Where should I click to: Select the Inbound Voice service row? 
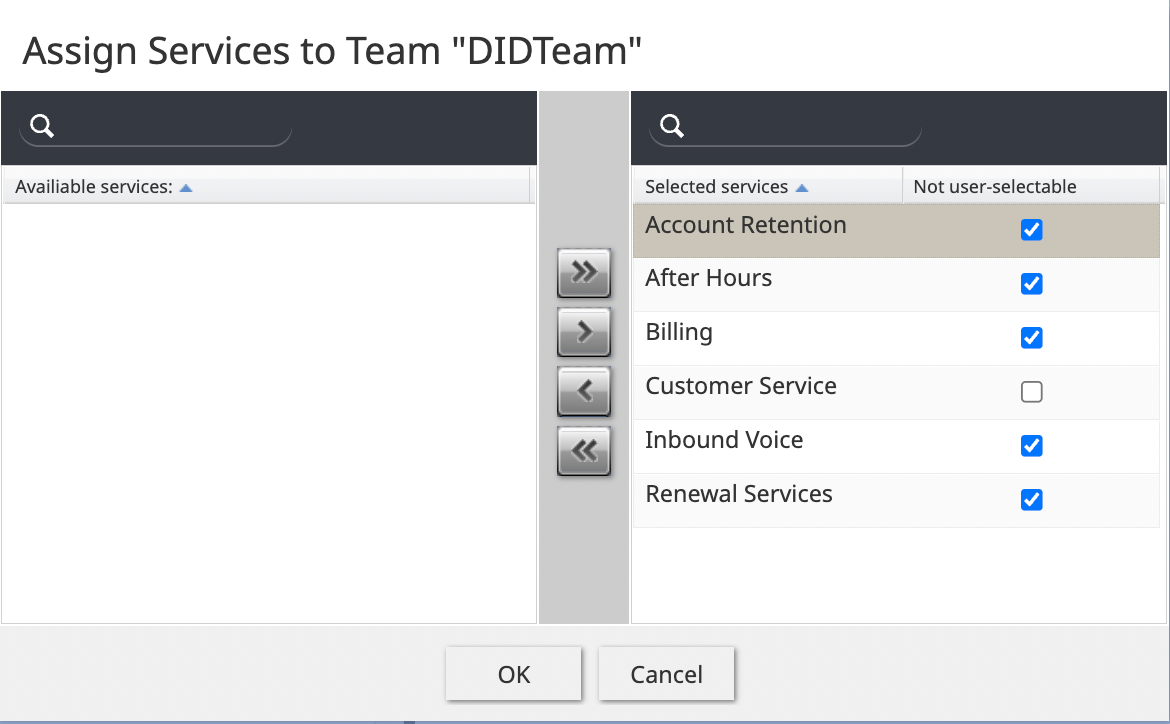(896, 446)
